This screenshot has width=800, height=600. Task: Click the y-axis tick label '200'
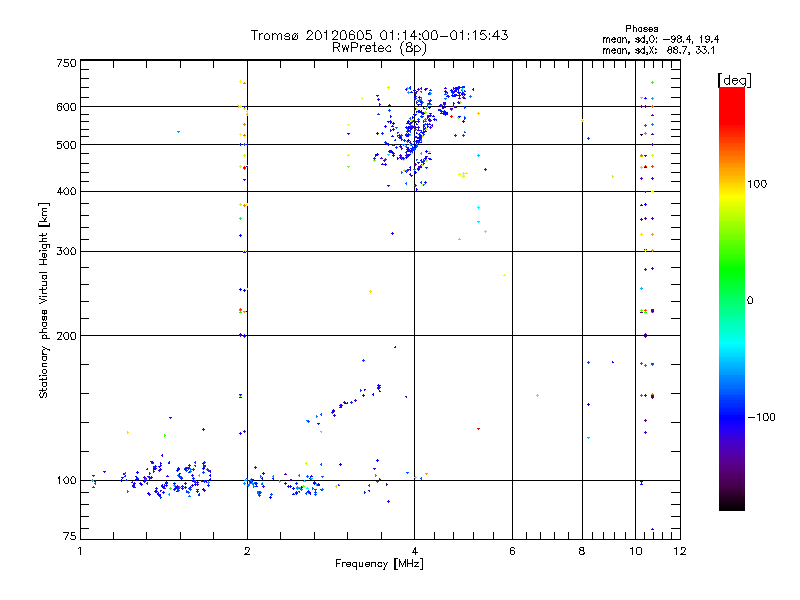[x=67, y=336]
